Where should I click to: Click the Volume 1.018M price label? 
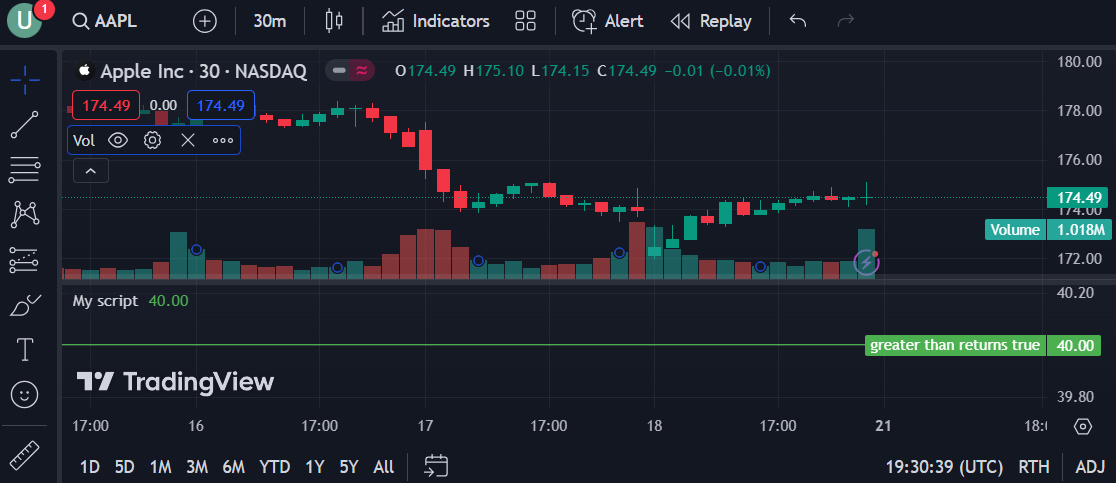click(1047, 230)
